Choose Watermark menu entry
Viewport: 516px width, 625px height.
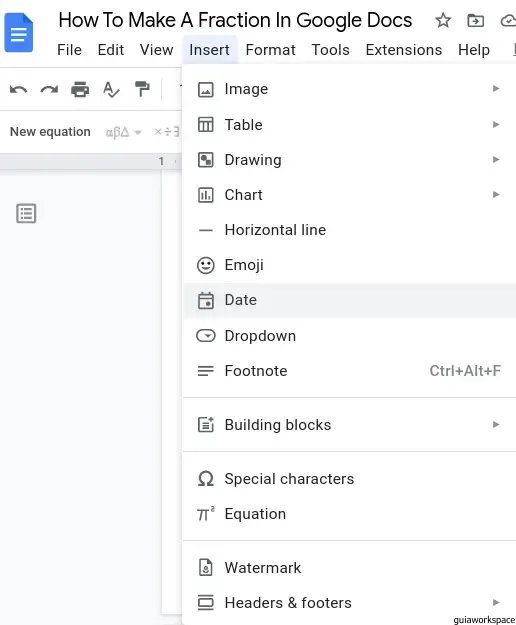click(x=349, y=568)
